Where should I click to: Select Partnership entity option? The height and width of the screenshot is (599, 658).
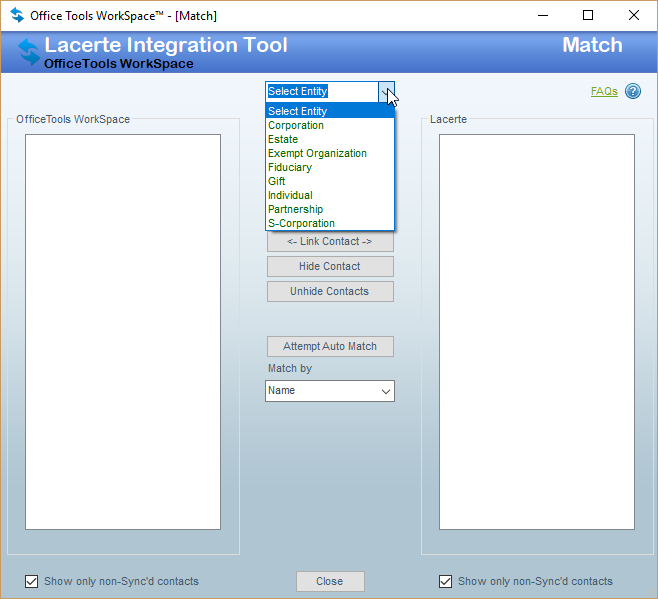330,209
